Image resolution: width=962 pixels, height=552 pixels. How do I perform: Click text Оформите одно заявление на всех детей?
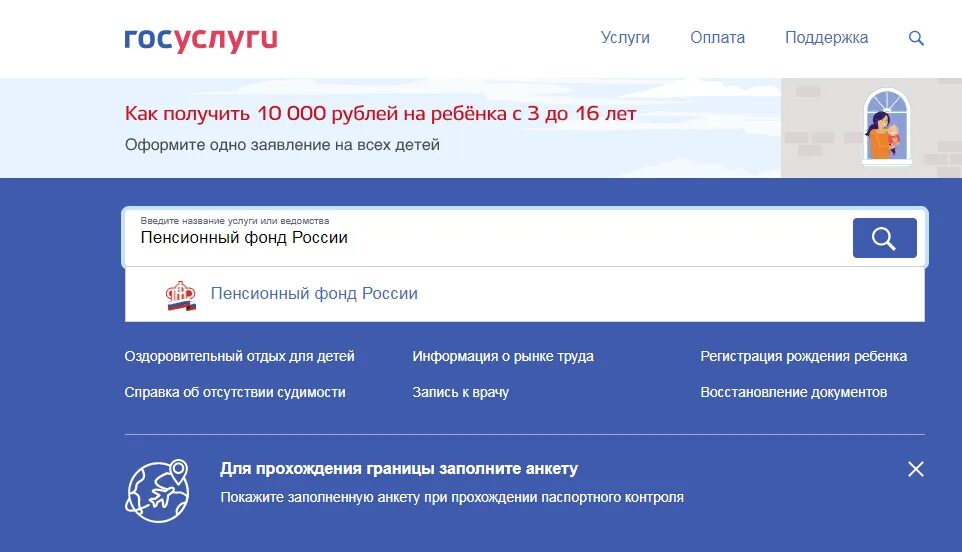coord(282,145)
